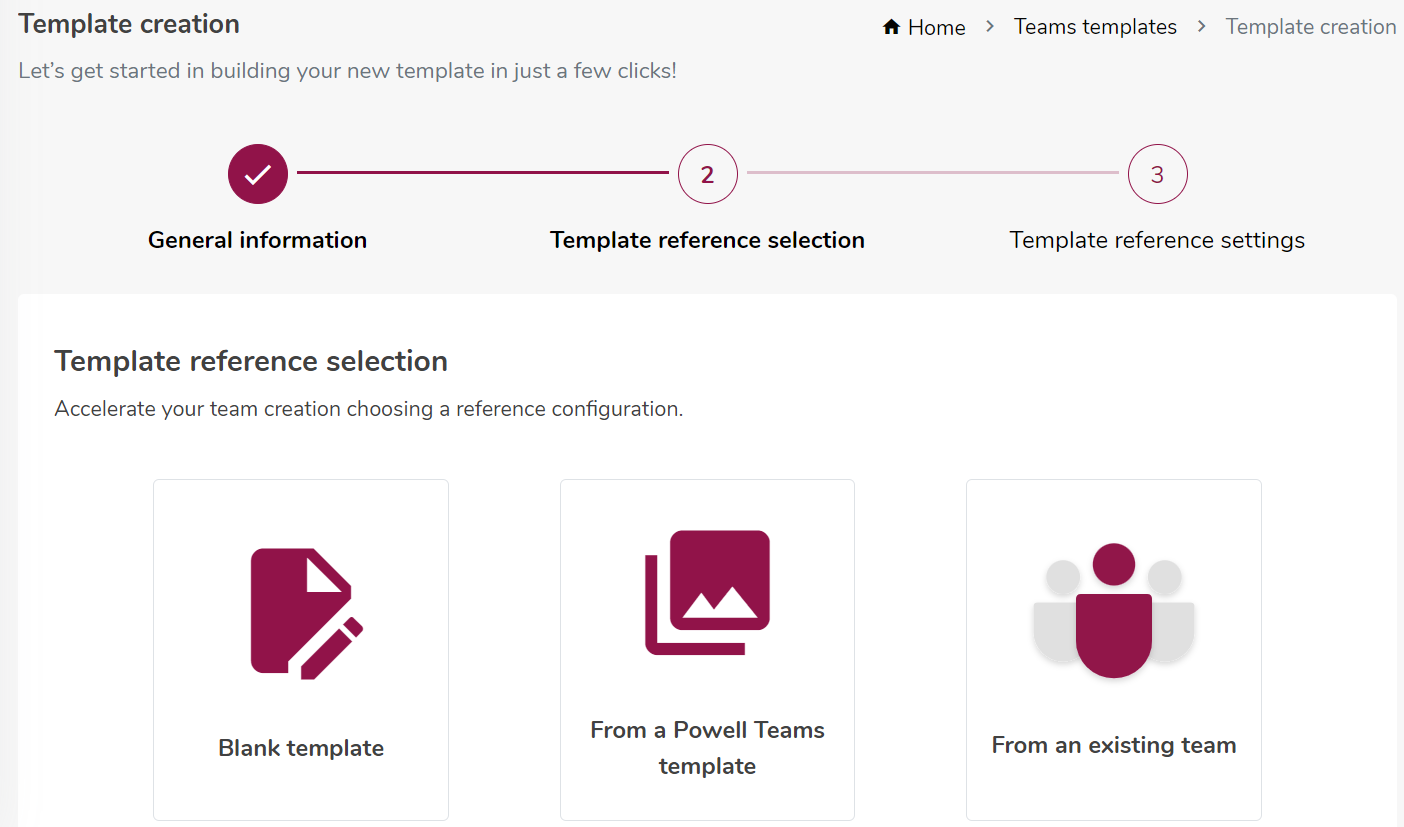The image size is (1404, 827).
Task: Click the Template reference selection step label
Action: coord(707,240)
